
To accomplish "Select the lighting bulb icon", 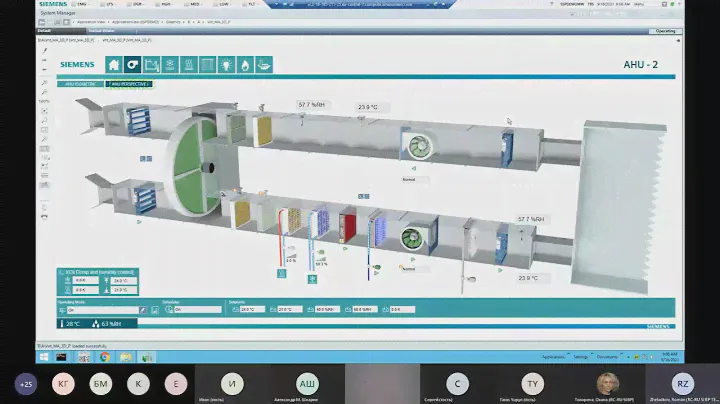I will pyautogui.click(x=226, y=65).
